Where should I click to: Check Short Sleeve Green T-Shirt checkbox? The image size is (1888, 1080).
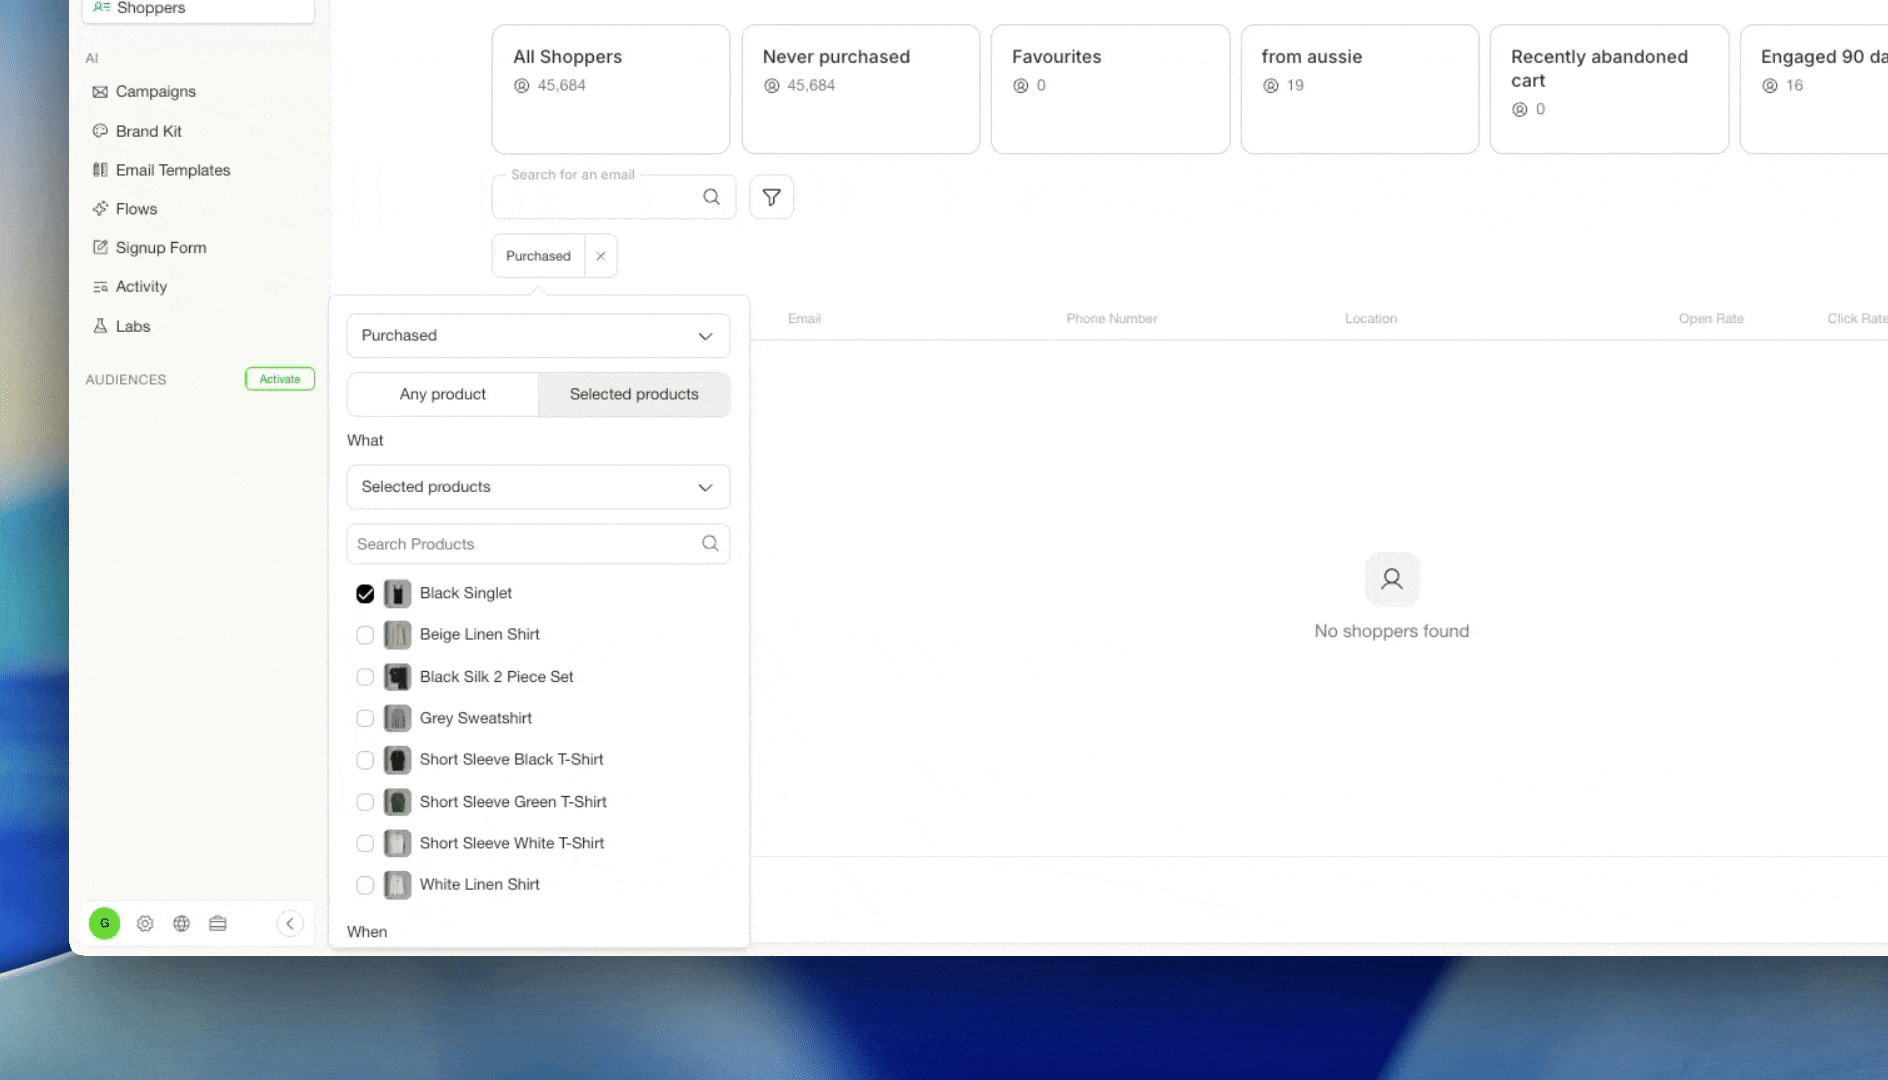365,802
